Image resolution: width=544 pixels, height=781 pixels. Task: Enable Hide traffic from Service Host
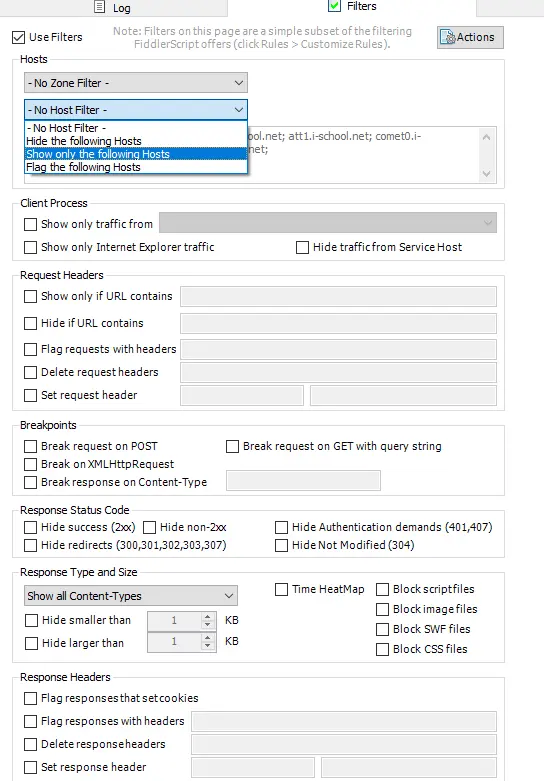coord(302,248)
